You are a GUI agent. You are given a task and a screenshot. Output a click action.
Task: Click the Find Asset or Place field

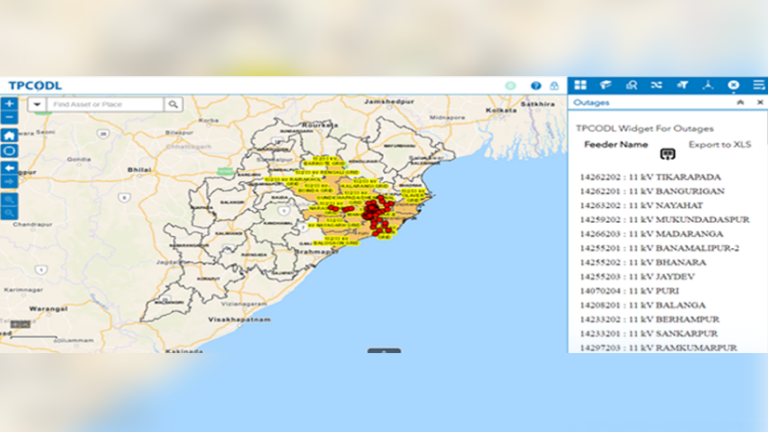pyautogui.click(x=104, y=104)
